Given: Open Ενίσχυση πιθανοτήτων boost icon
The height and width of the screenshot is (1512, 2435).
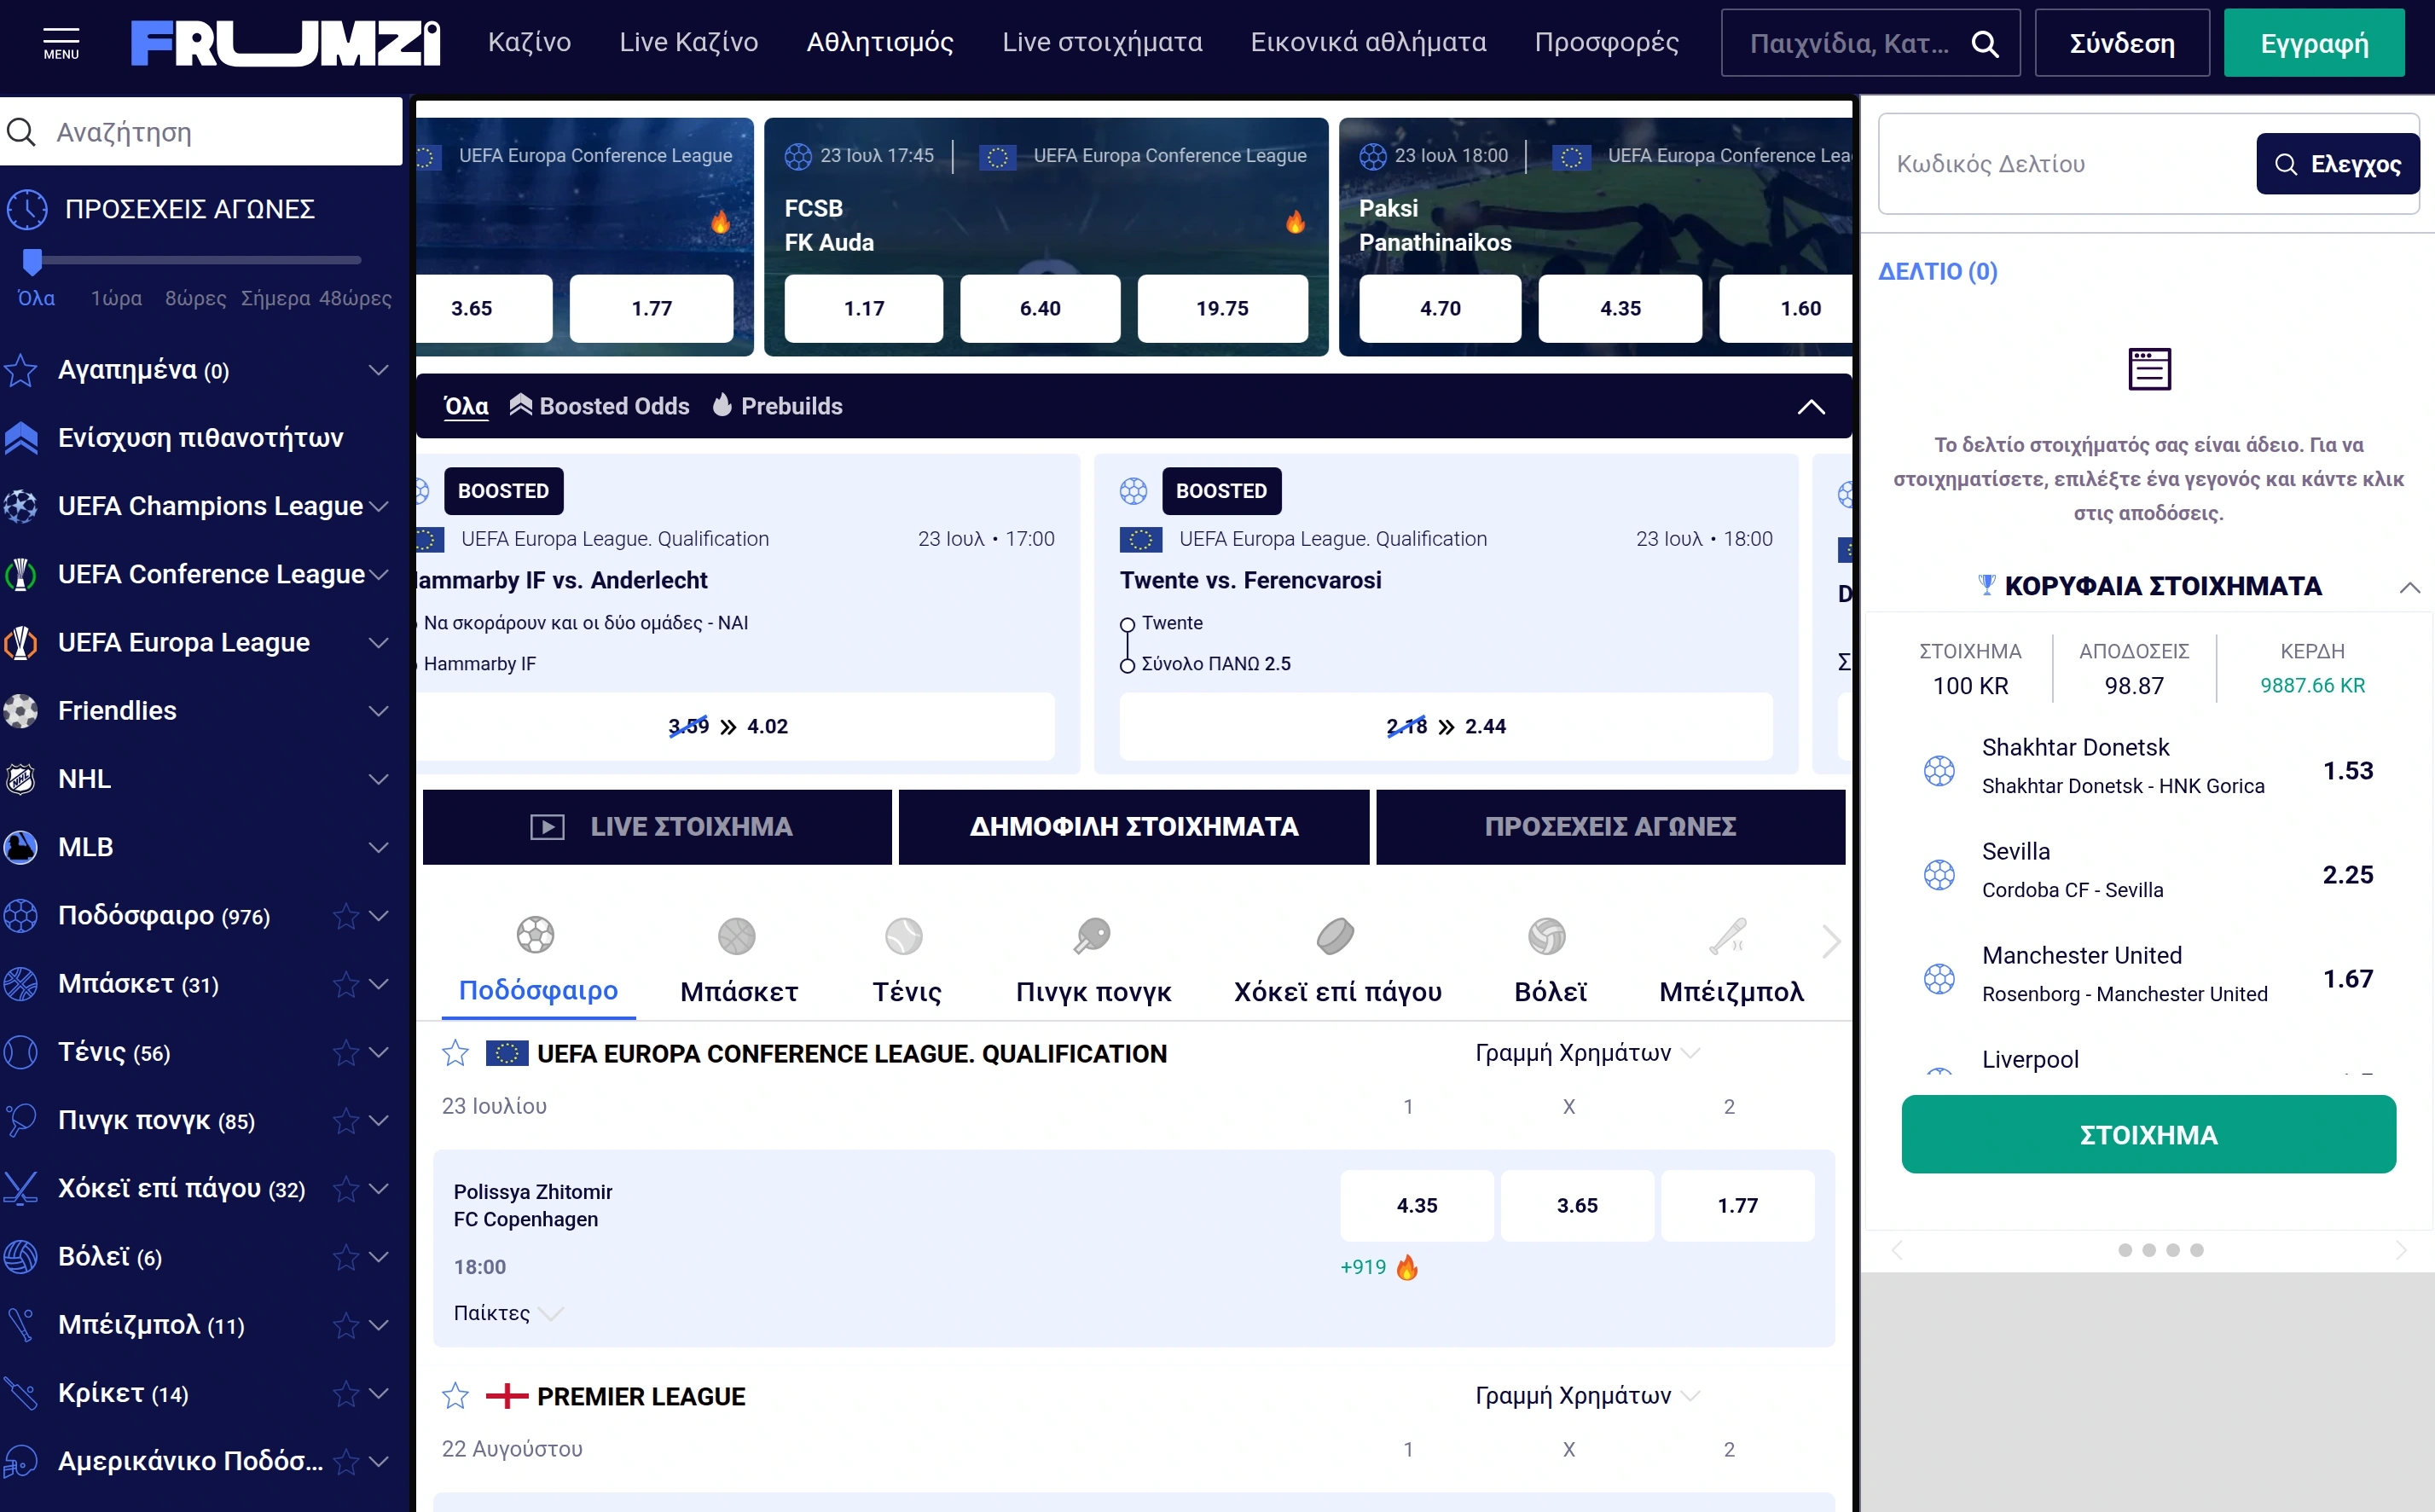Looking at the screenshot, I should [x=21, y=438].
